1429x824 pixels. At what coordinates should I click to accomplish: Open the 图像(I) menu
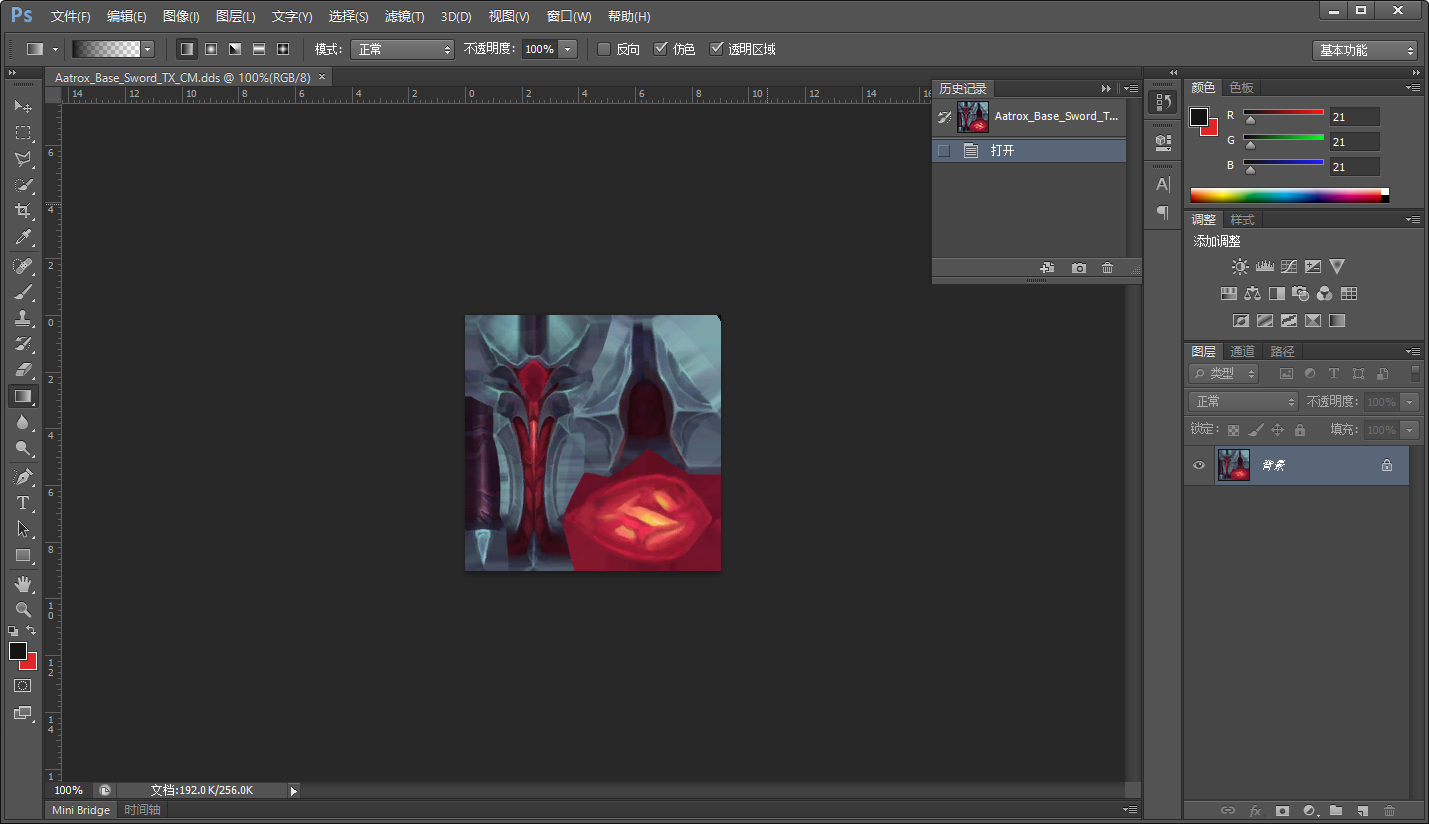(x=181, y=17)
